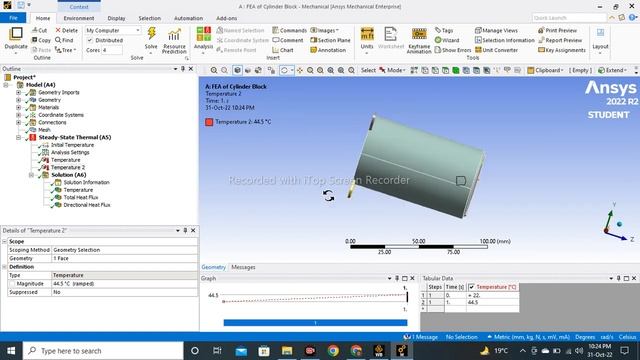Insert Commands object
Viewport: 640px width, 360px height.
pos(289,30)
